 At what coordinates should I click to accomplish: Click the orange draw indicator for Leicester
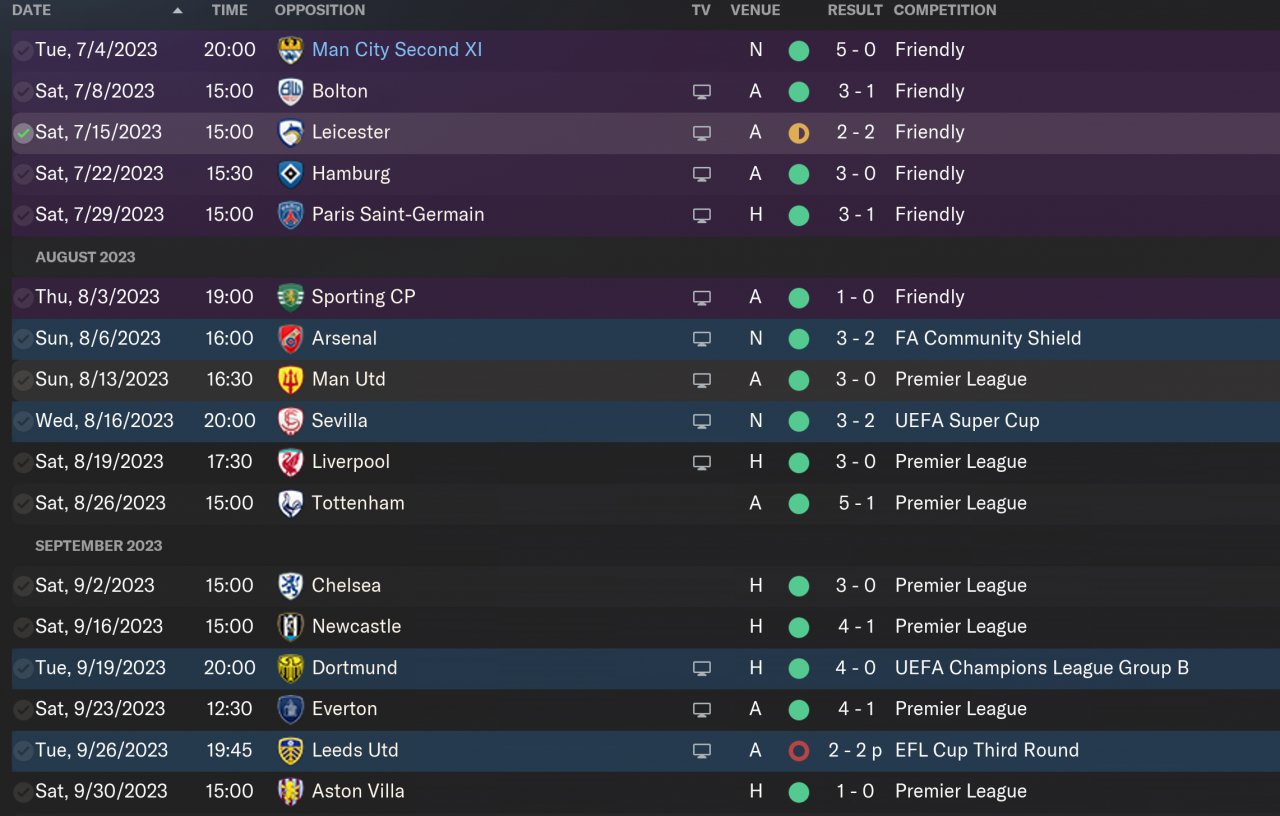(x=798, y=133)
